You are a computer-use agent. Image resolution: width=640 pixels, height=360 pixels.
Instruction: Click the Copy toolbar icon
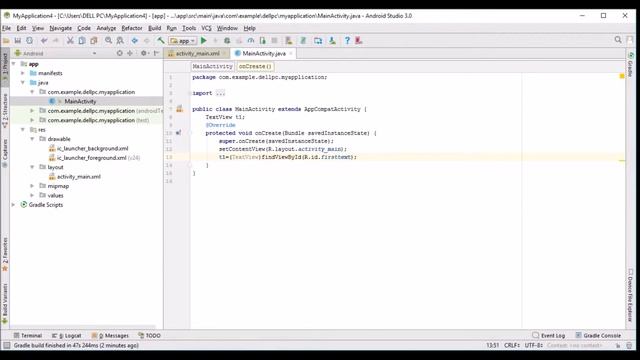click(x=82, y=40)
